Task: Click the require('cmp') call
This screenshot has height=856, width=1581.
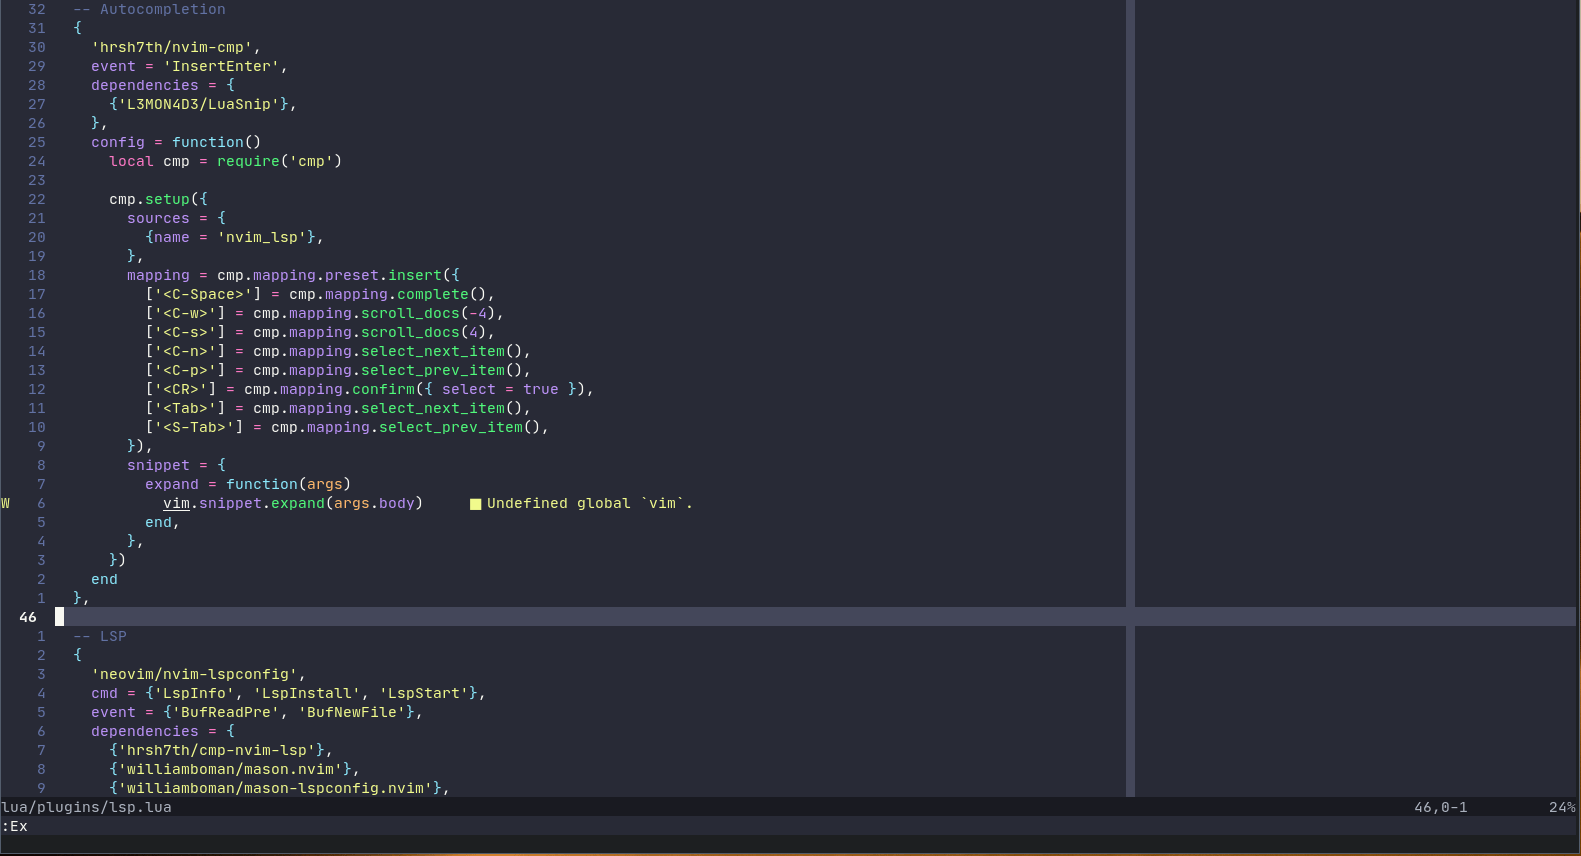Action: tap(280, 161)
